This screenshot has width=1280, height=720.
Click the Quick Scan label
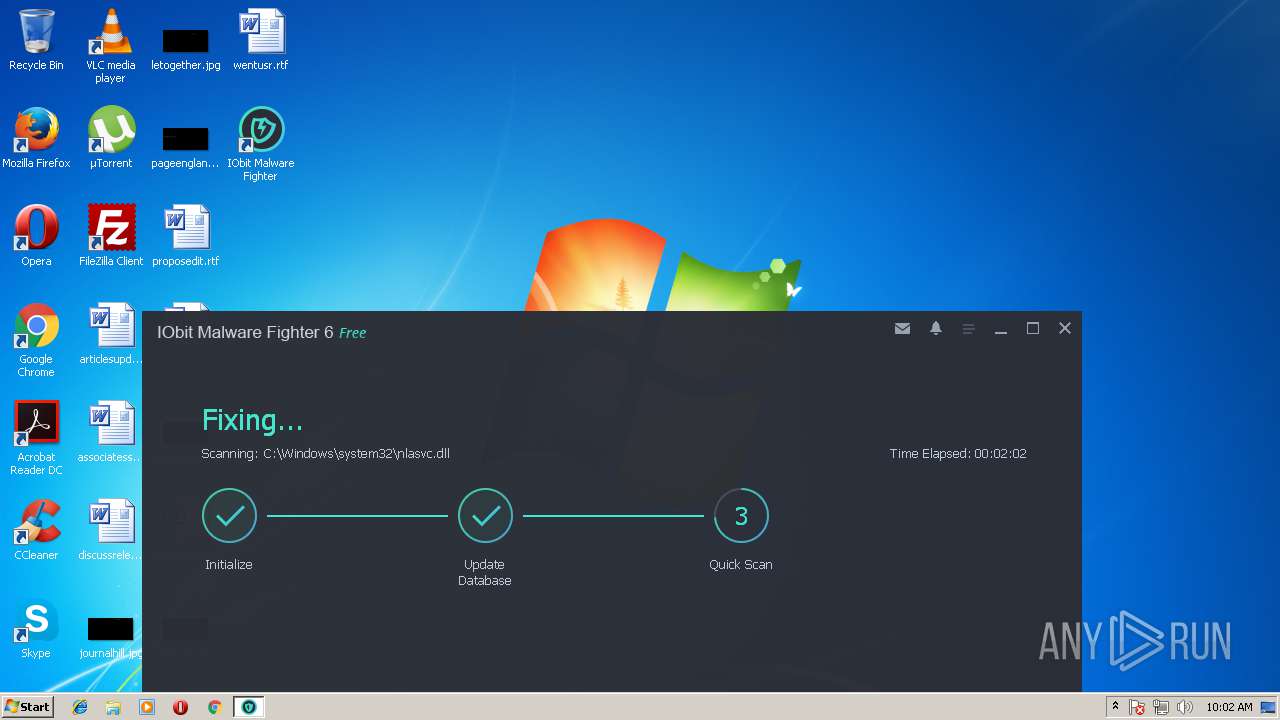click(x=741, y=565)
